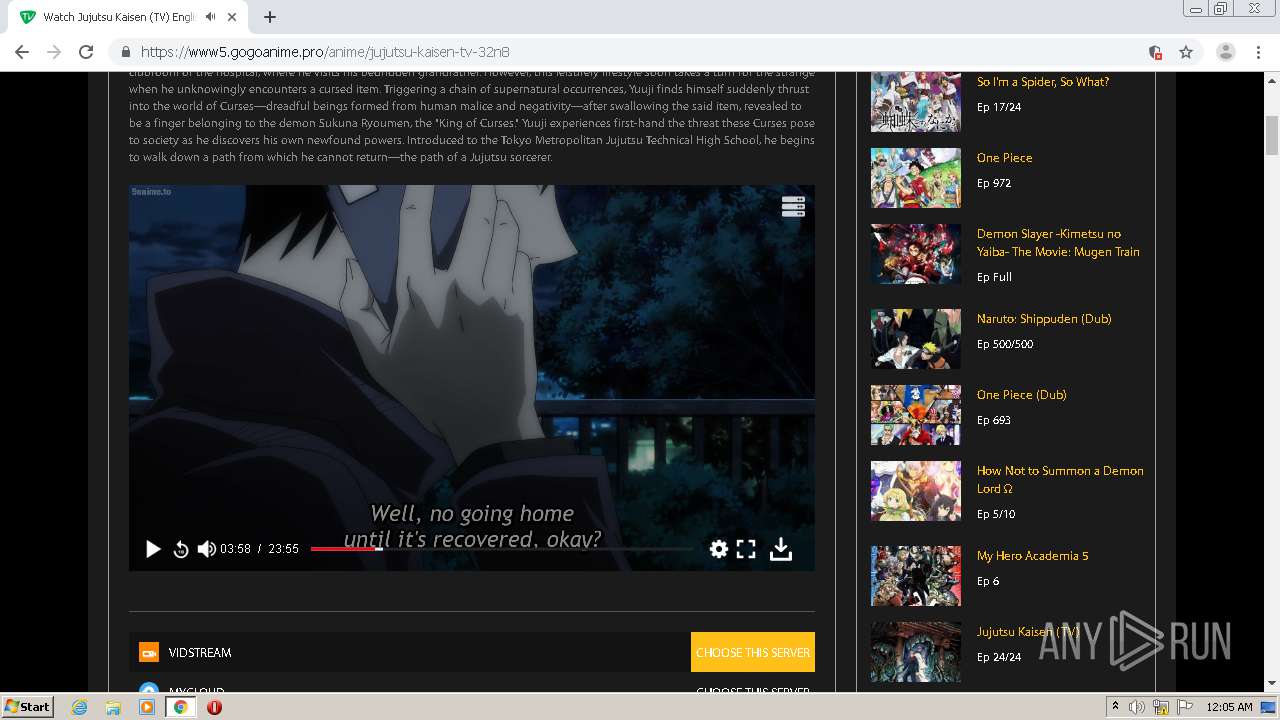The width and height of the screenshot is (1280, 720).
Task: Open Jujutsu Kaisen (TV) sidebar link
Action: [x=1028, y=632]
